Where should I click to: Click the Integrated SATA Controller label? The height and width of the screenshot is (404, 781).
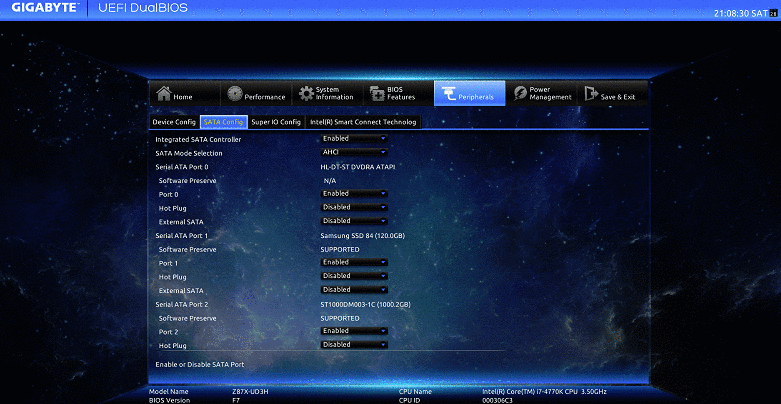point(198,139)
